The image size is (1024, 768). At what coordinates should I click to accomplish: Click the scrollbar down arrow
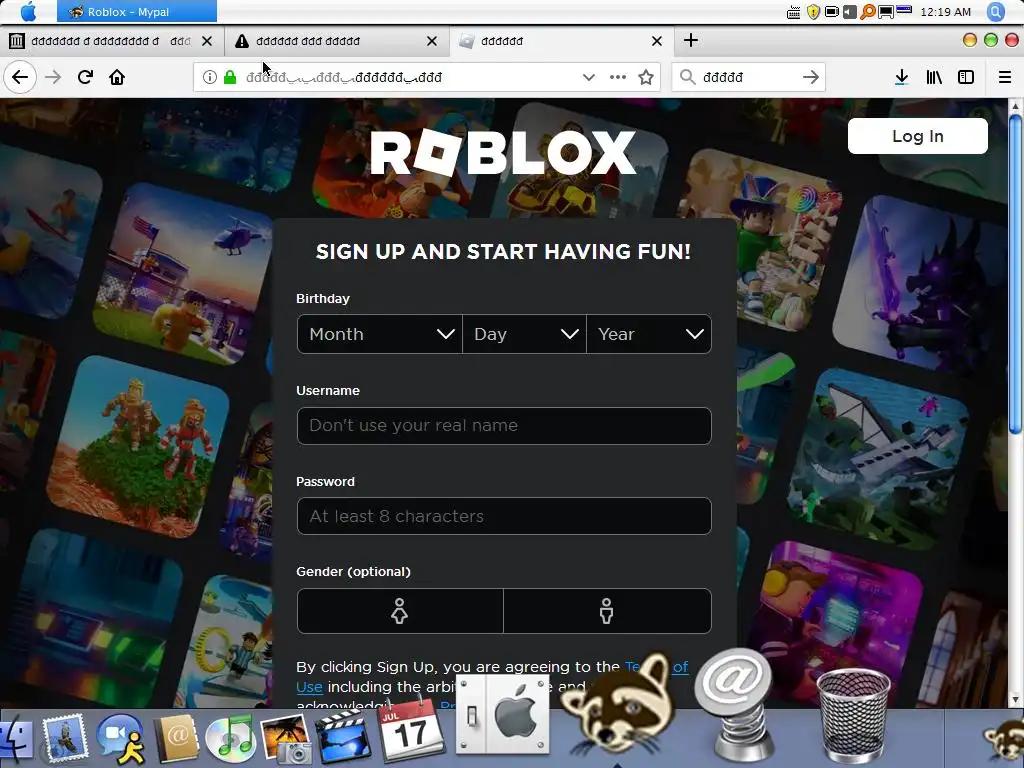[x=1015, y=699]
